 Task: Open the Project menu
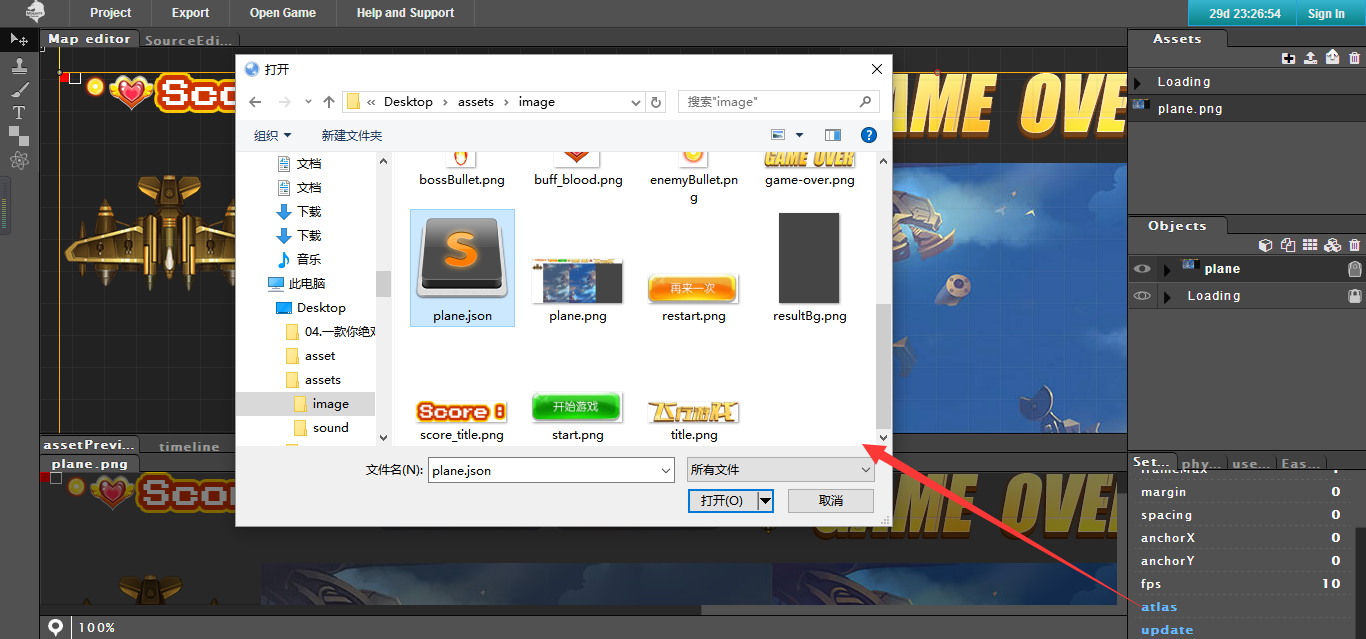[110, 13]
